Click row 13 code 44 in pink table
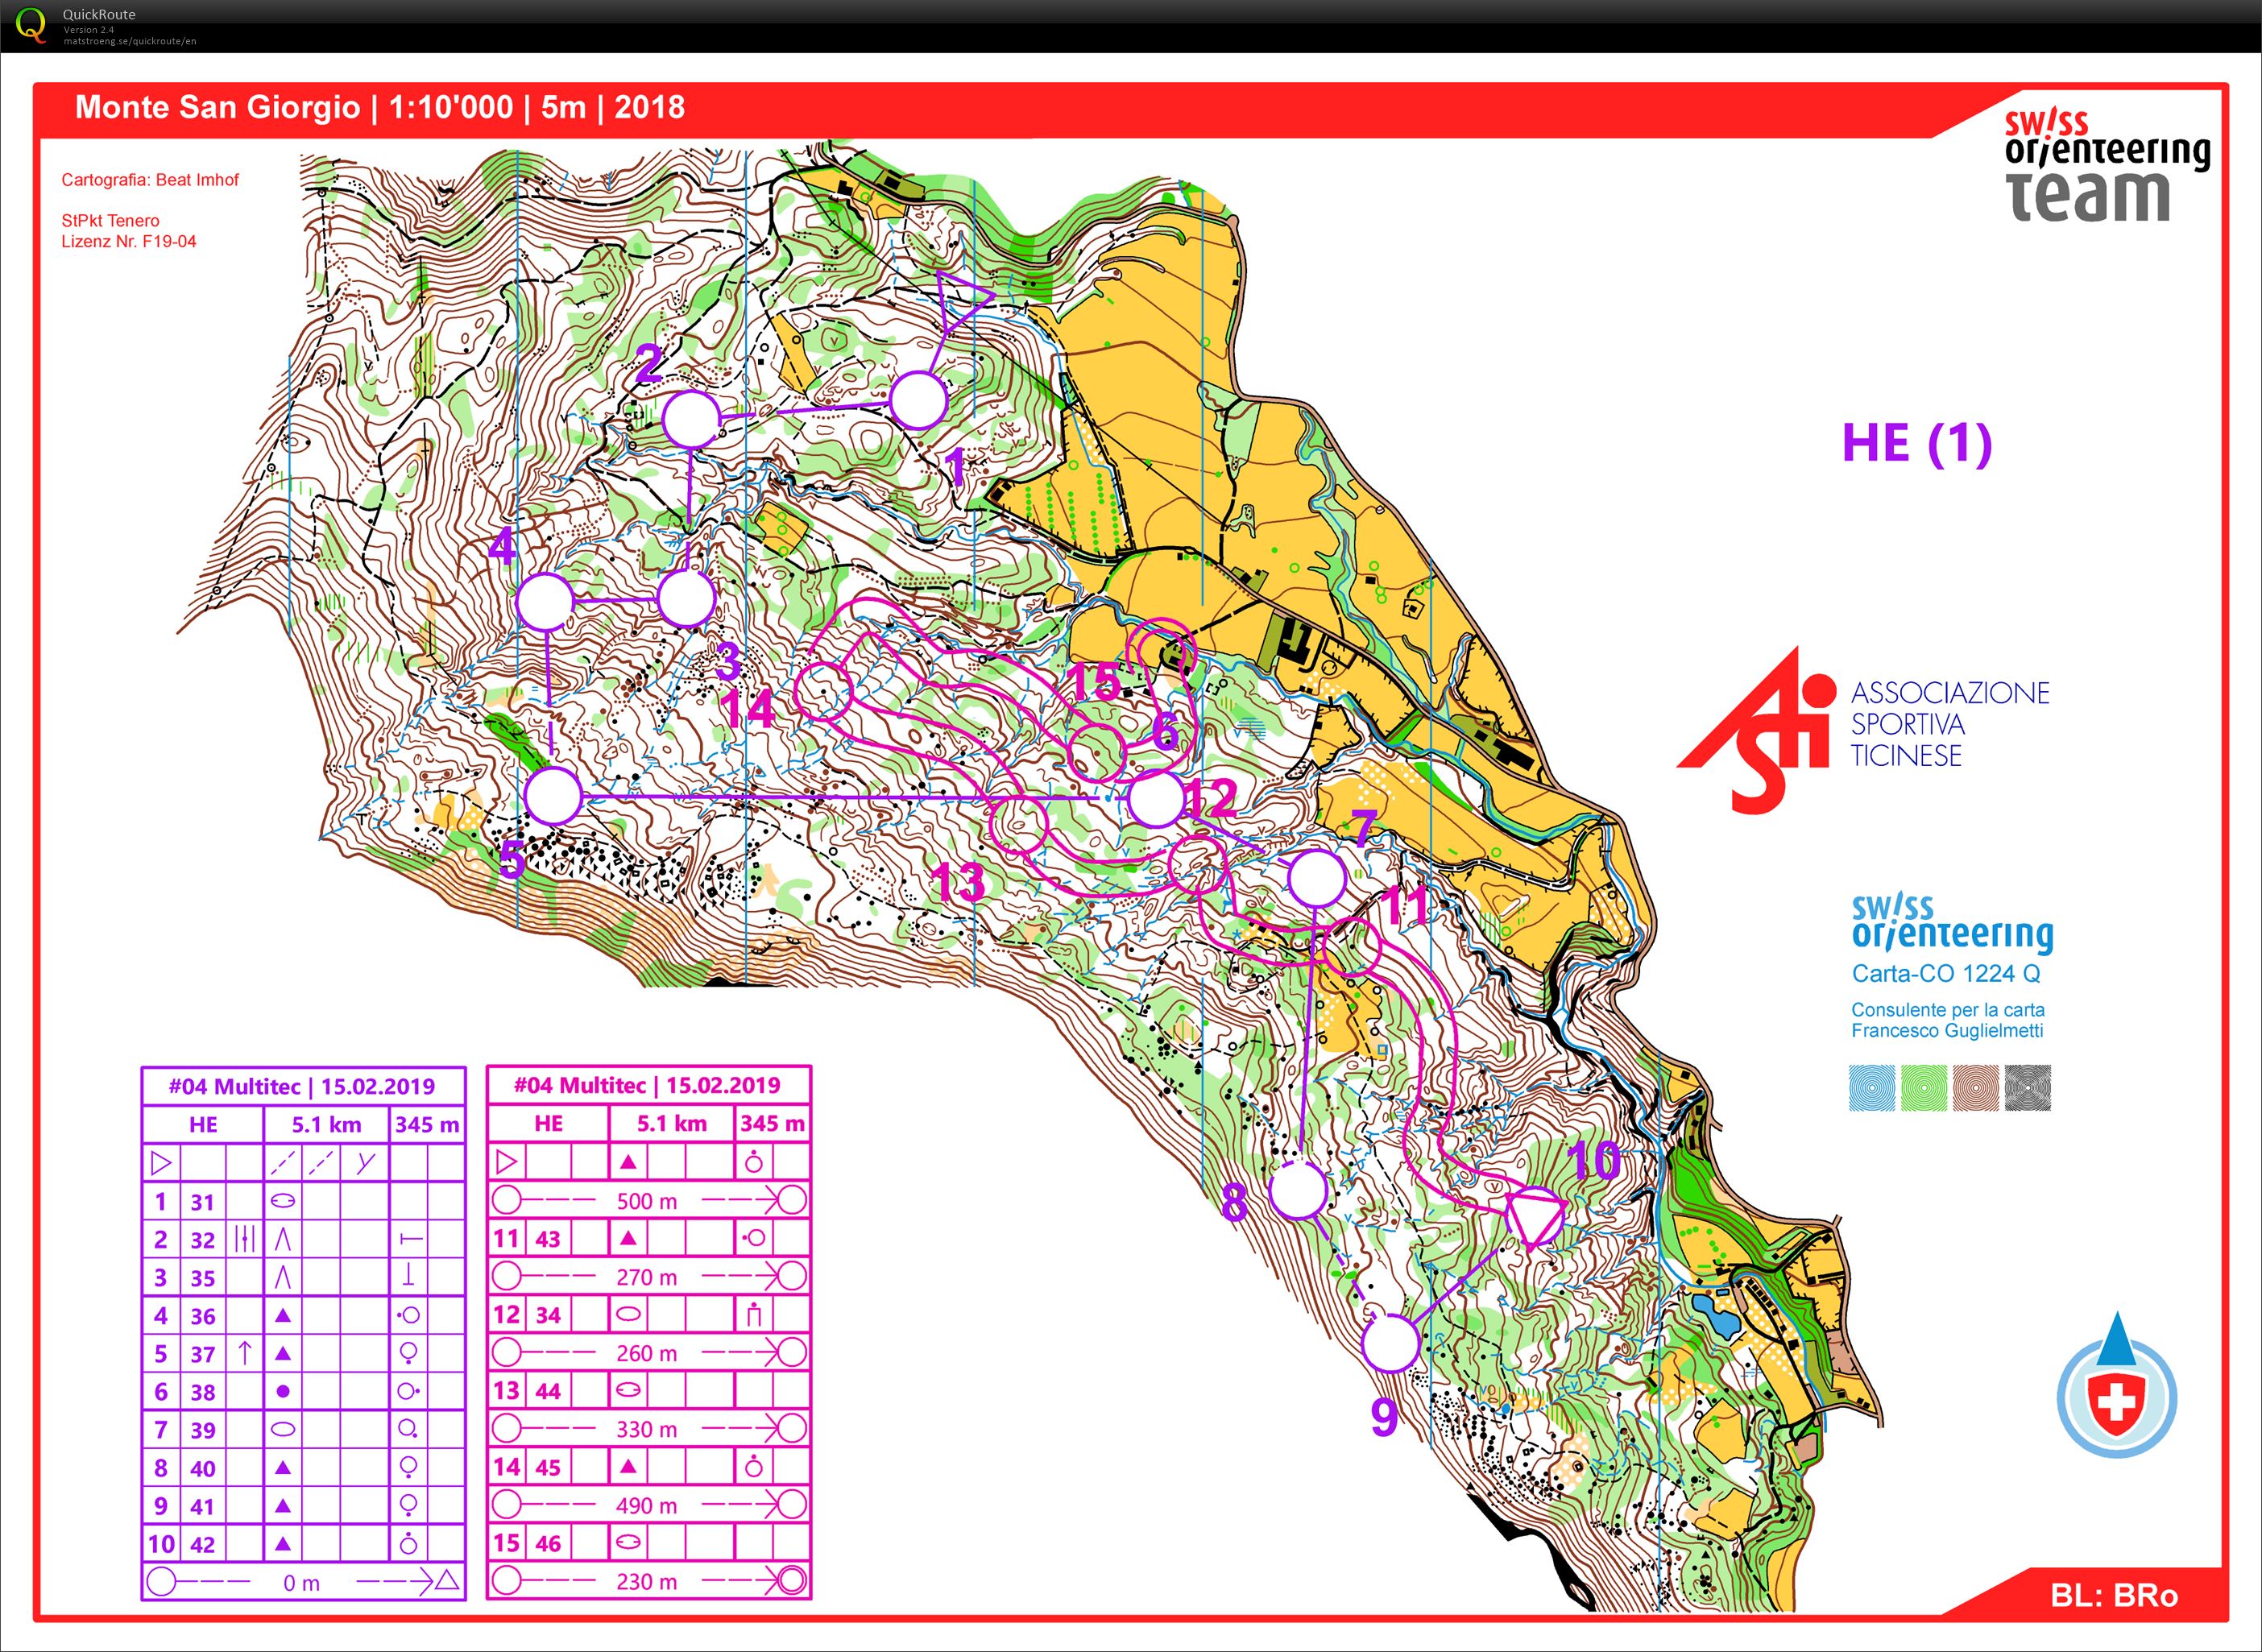 pyautogui.click(x=548, y=1391)
